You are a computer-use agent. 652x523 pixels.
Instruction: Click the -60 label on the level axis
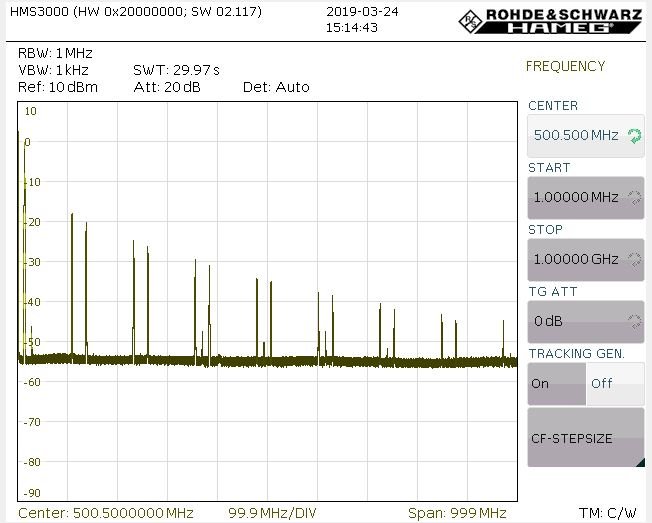point(32,382)
